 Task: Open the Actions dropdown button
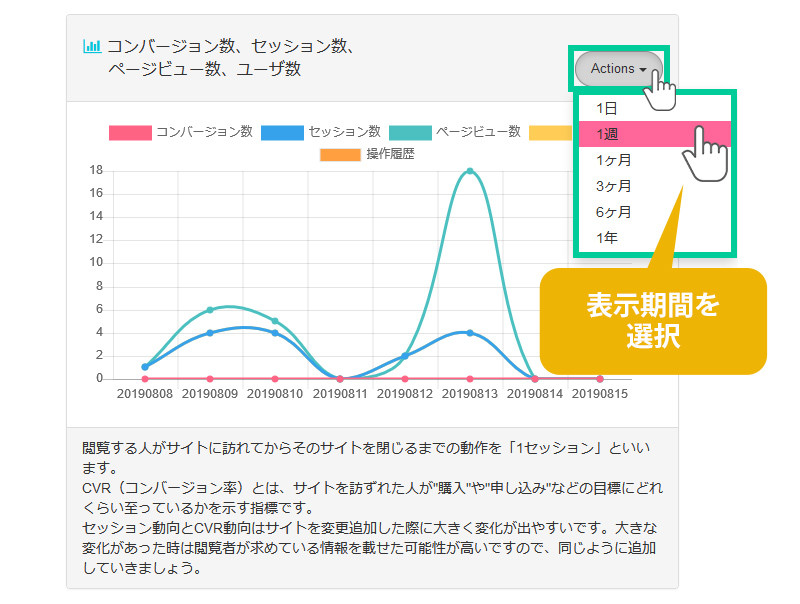[x=618, y=69]
